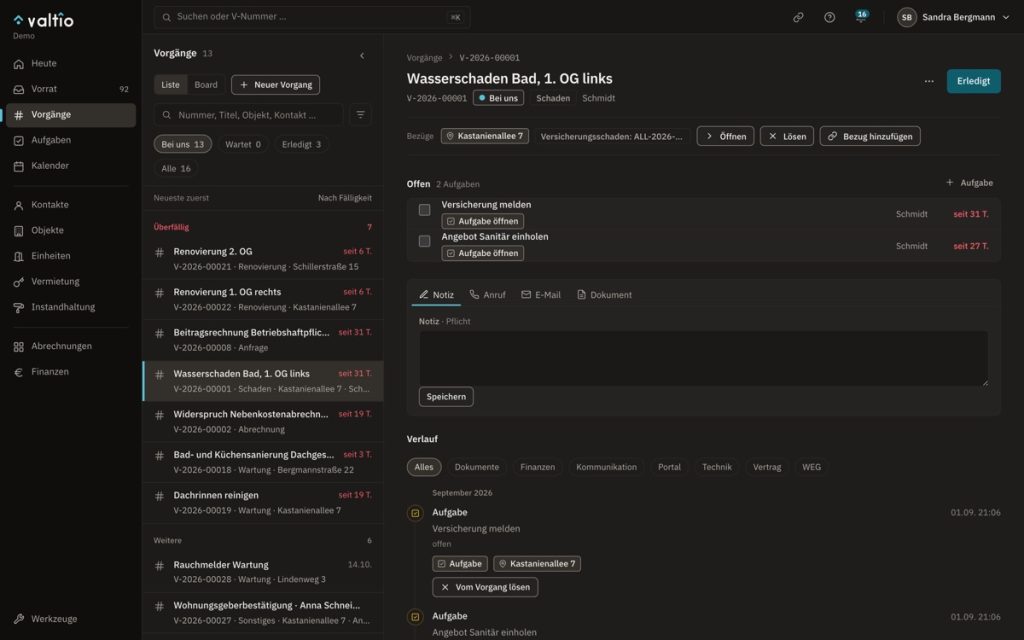The width and height of the screenshot is (1024, 640).
Task: Open the link icon in top bar
Action: (798, 18)
